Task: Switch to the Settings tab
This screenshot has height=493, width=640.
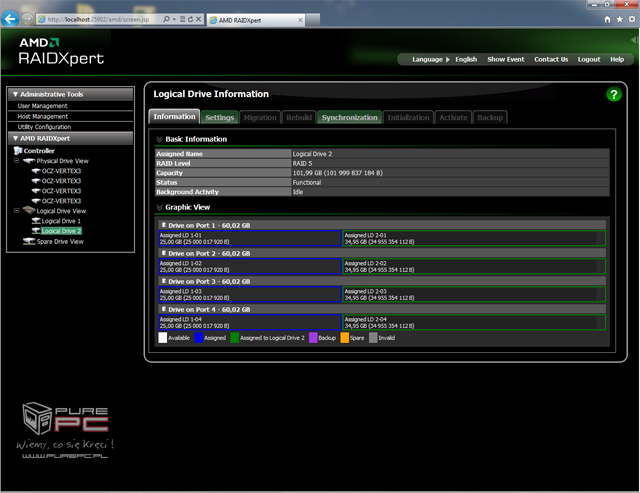Action: click(220, 118)
